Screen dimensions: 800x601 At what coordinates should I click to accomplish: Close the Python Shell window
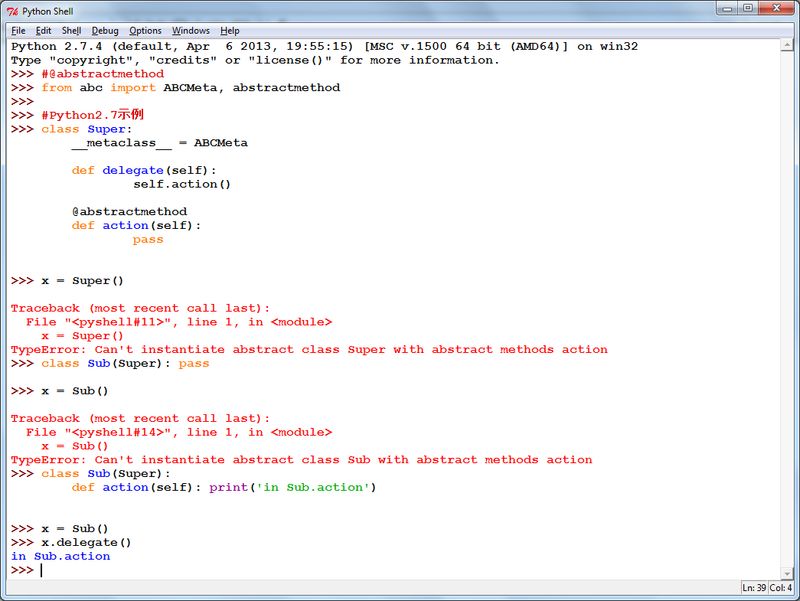(x=777, y=8)
